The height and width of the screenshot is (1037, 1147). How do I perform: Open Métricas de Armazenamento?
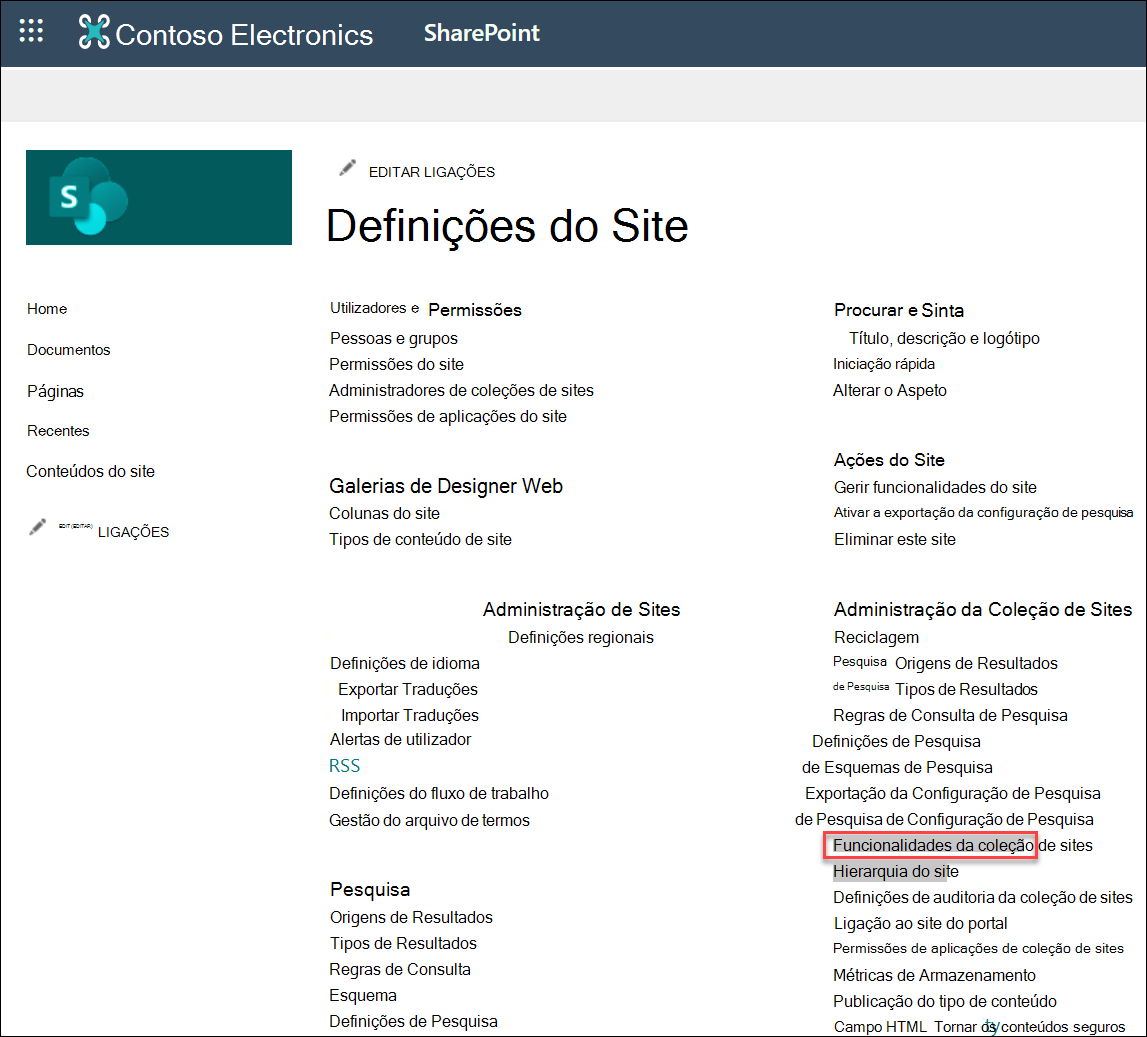934,975
